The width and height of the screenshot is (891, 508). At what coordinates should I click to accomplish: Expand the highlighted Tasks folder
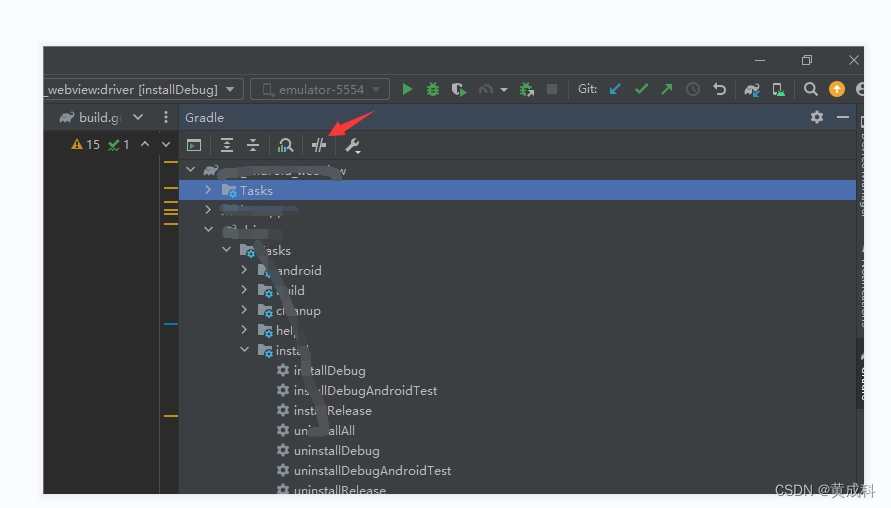click(x=208, y=190)
